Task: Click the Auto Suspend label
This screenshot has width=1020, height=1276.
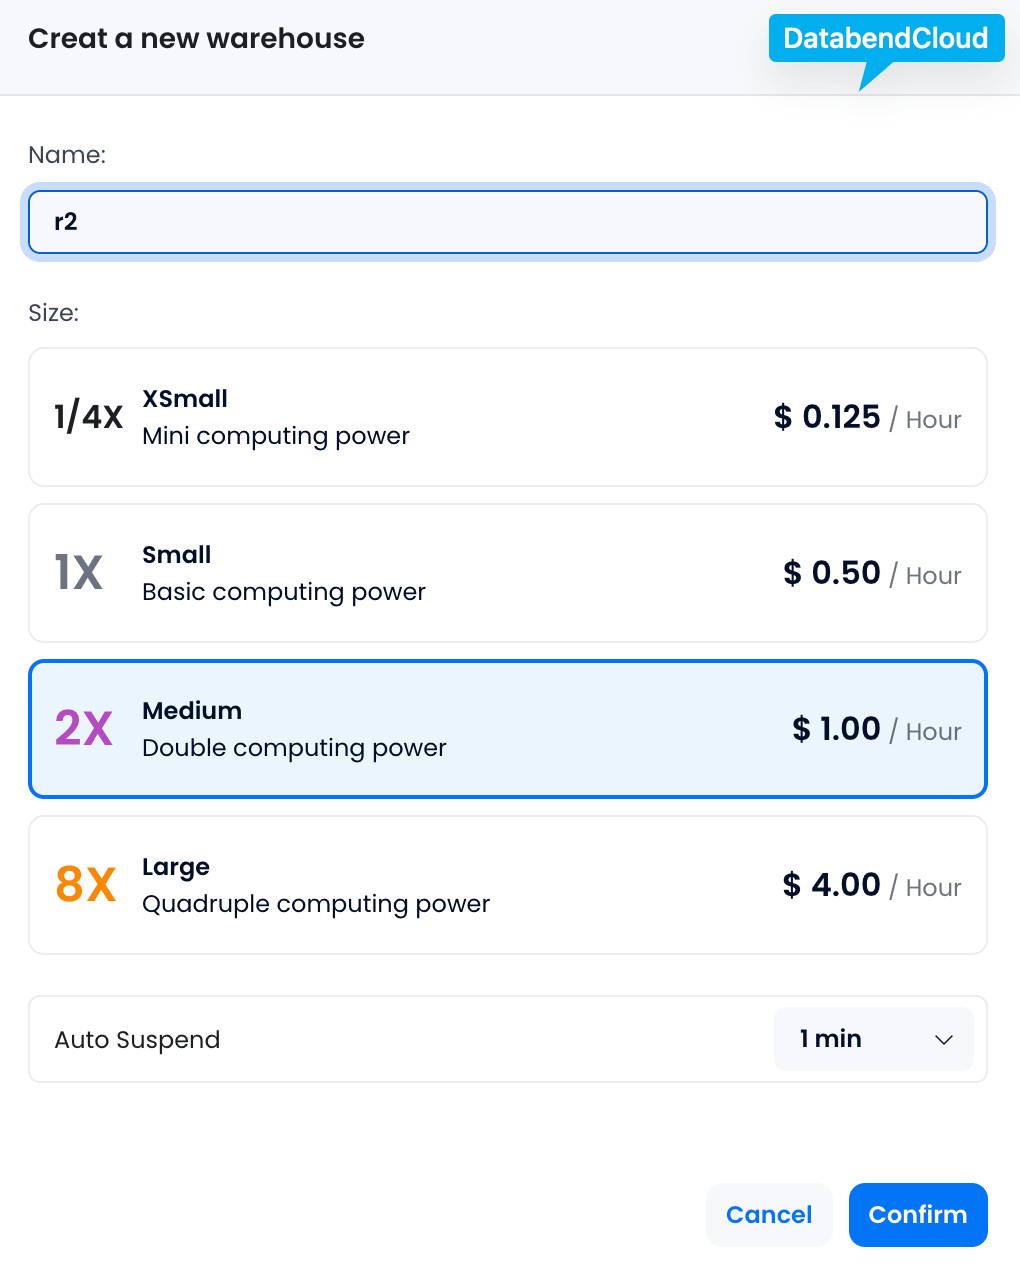Action: pos(137,1040)
